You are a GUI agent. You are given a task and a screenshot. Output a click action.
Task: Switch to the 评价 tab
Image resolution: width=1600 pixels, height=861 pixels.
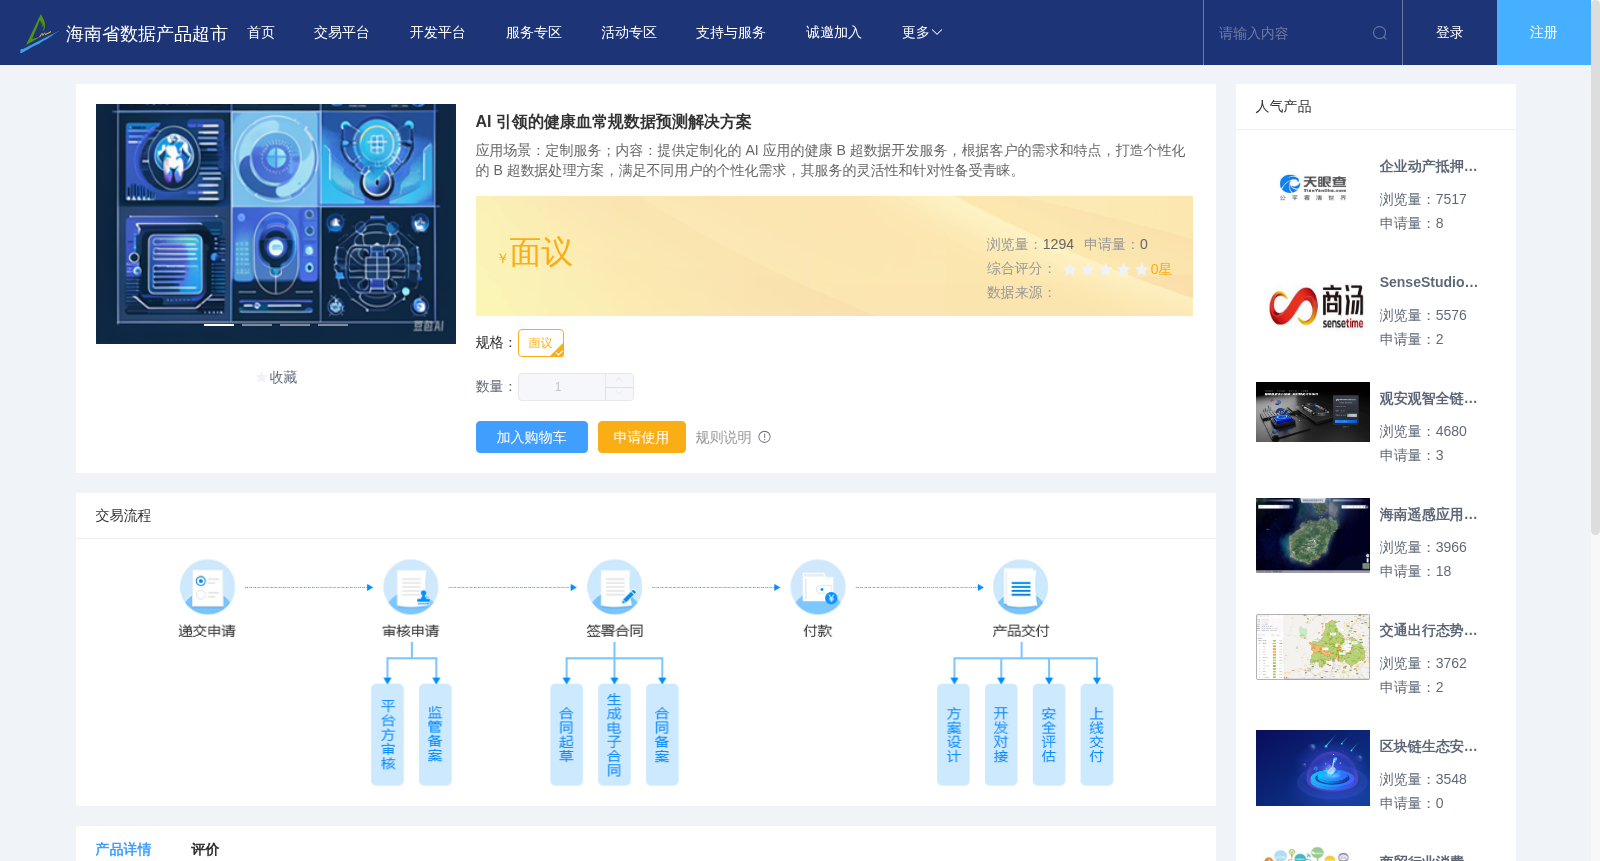click(205, 849)
